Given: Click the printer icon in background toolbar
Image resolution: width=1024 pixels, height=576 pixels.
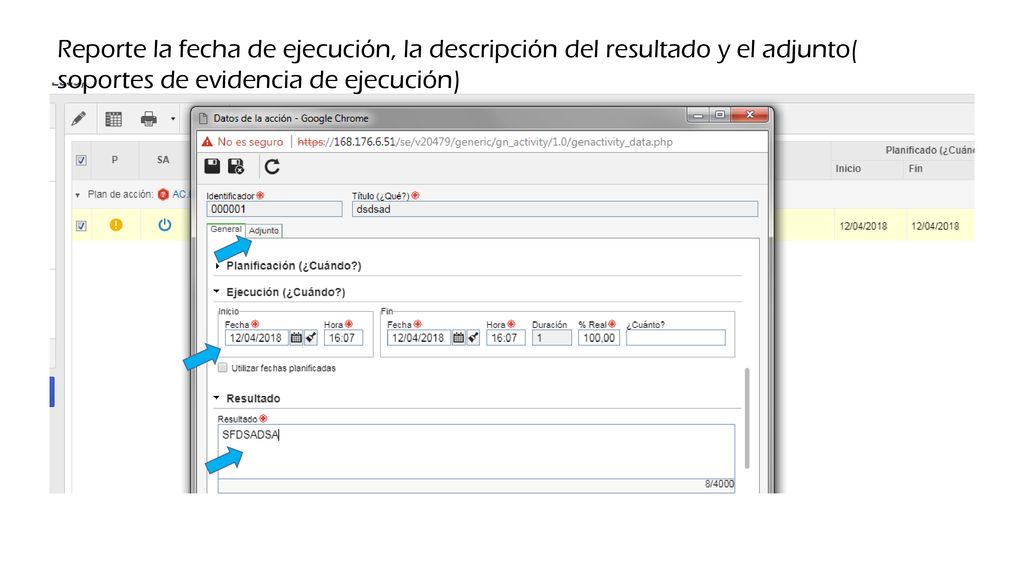Looking at the screenshot, I should 149,119.
